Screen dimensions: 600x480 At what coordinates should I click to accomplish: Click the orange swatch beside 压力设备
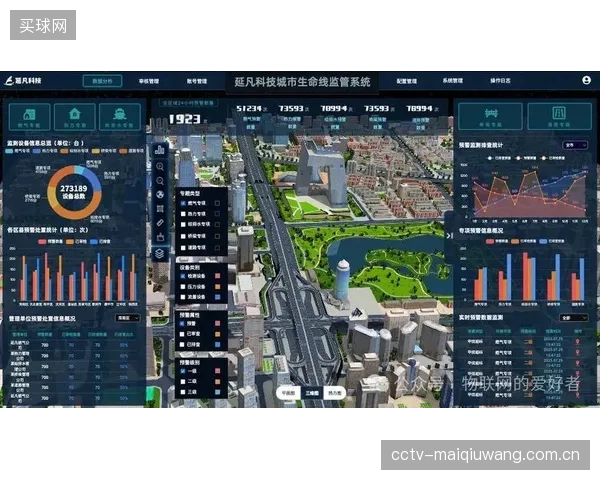pos(217,287)
